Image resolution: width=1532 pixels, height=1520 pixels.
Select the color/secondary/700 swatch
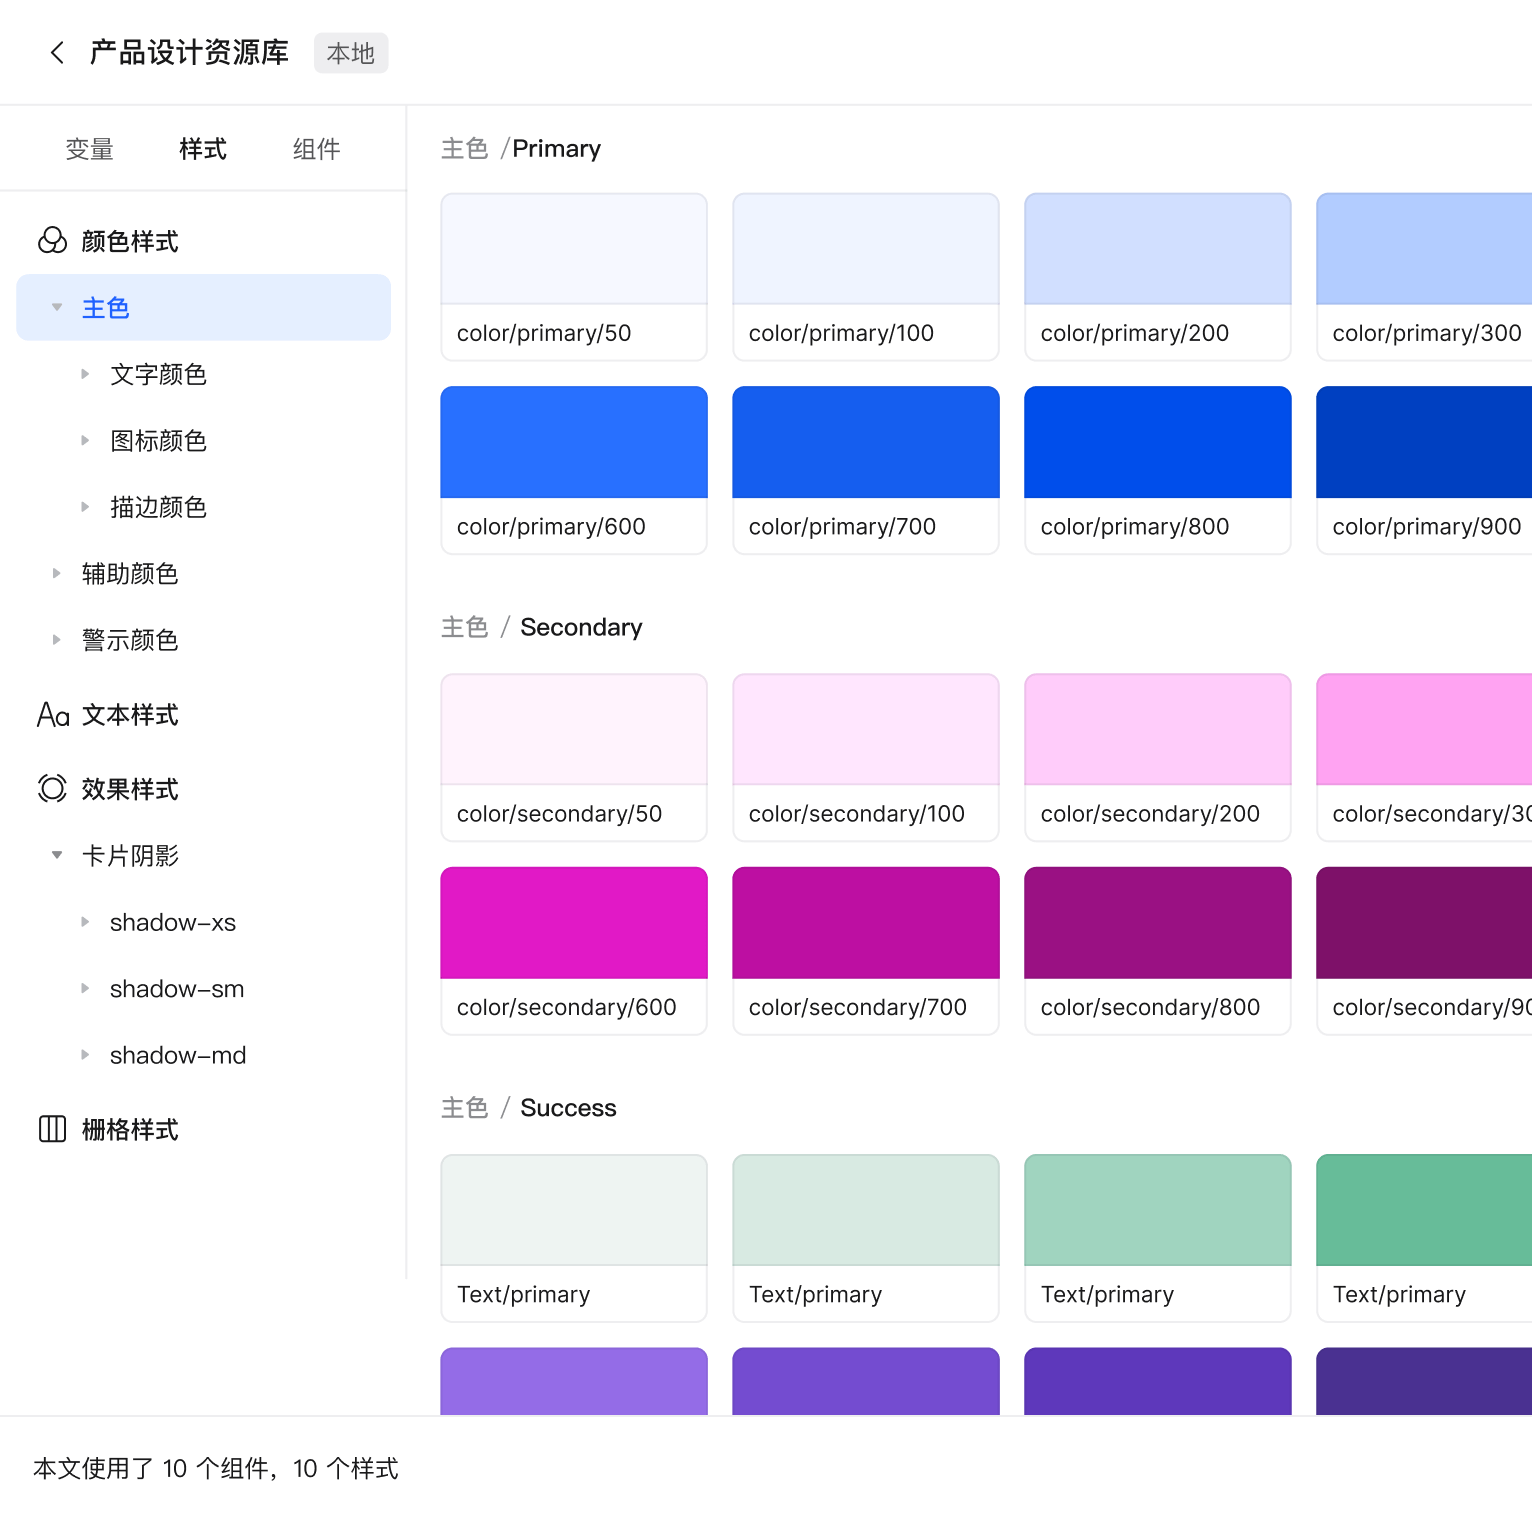(x=866, y=951)
